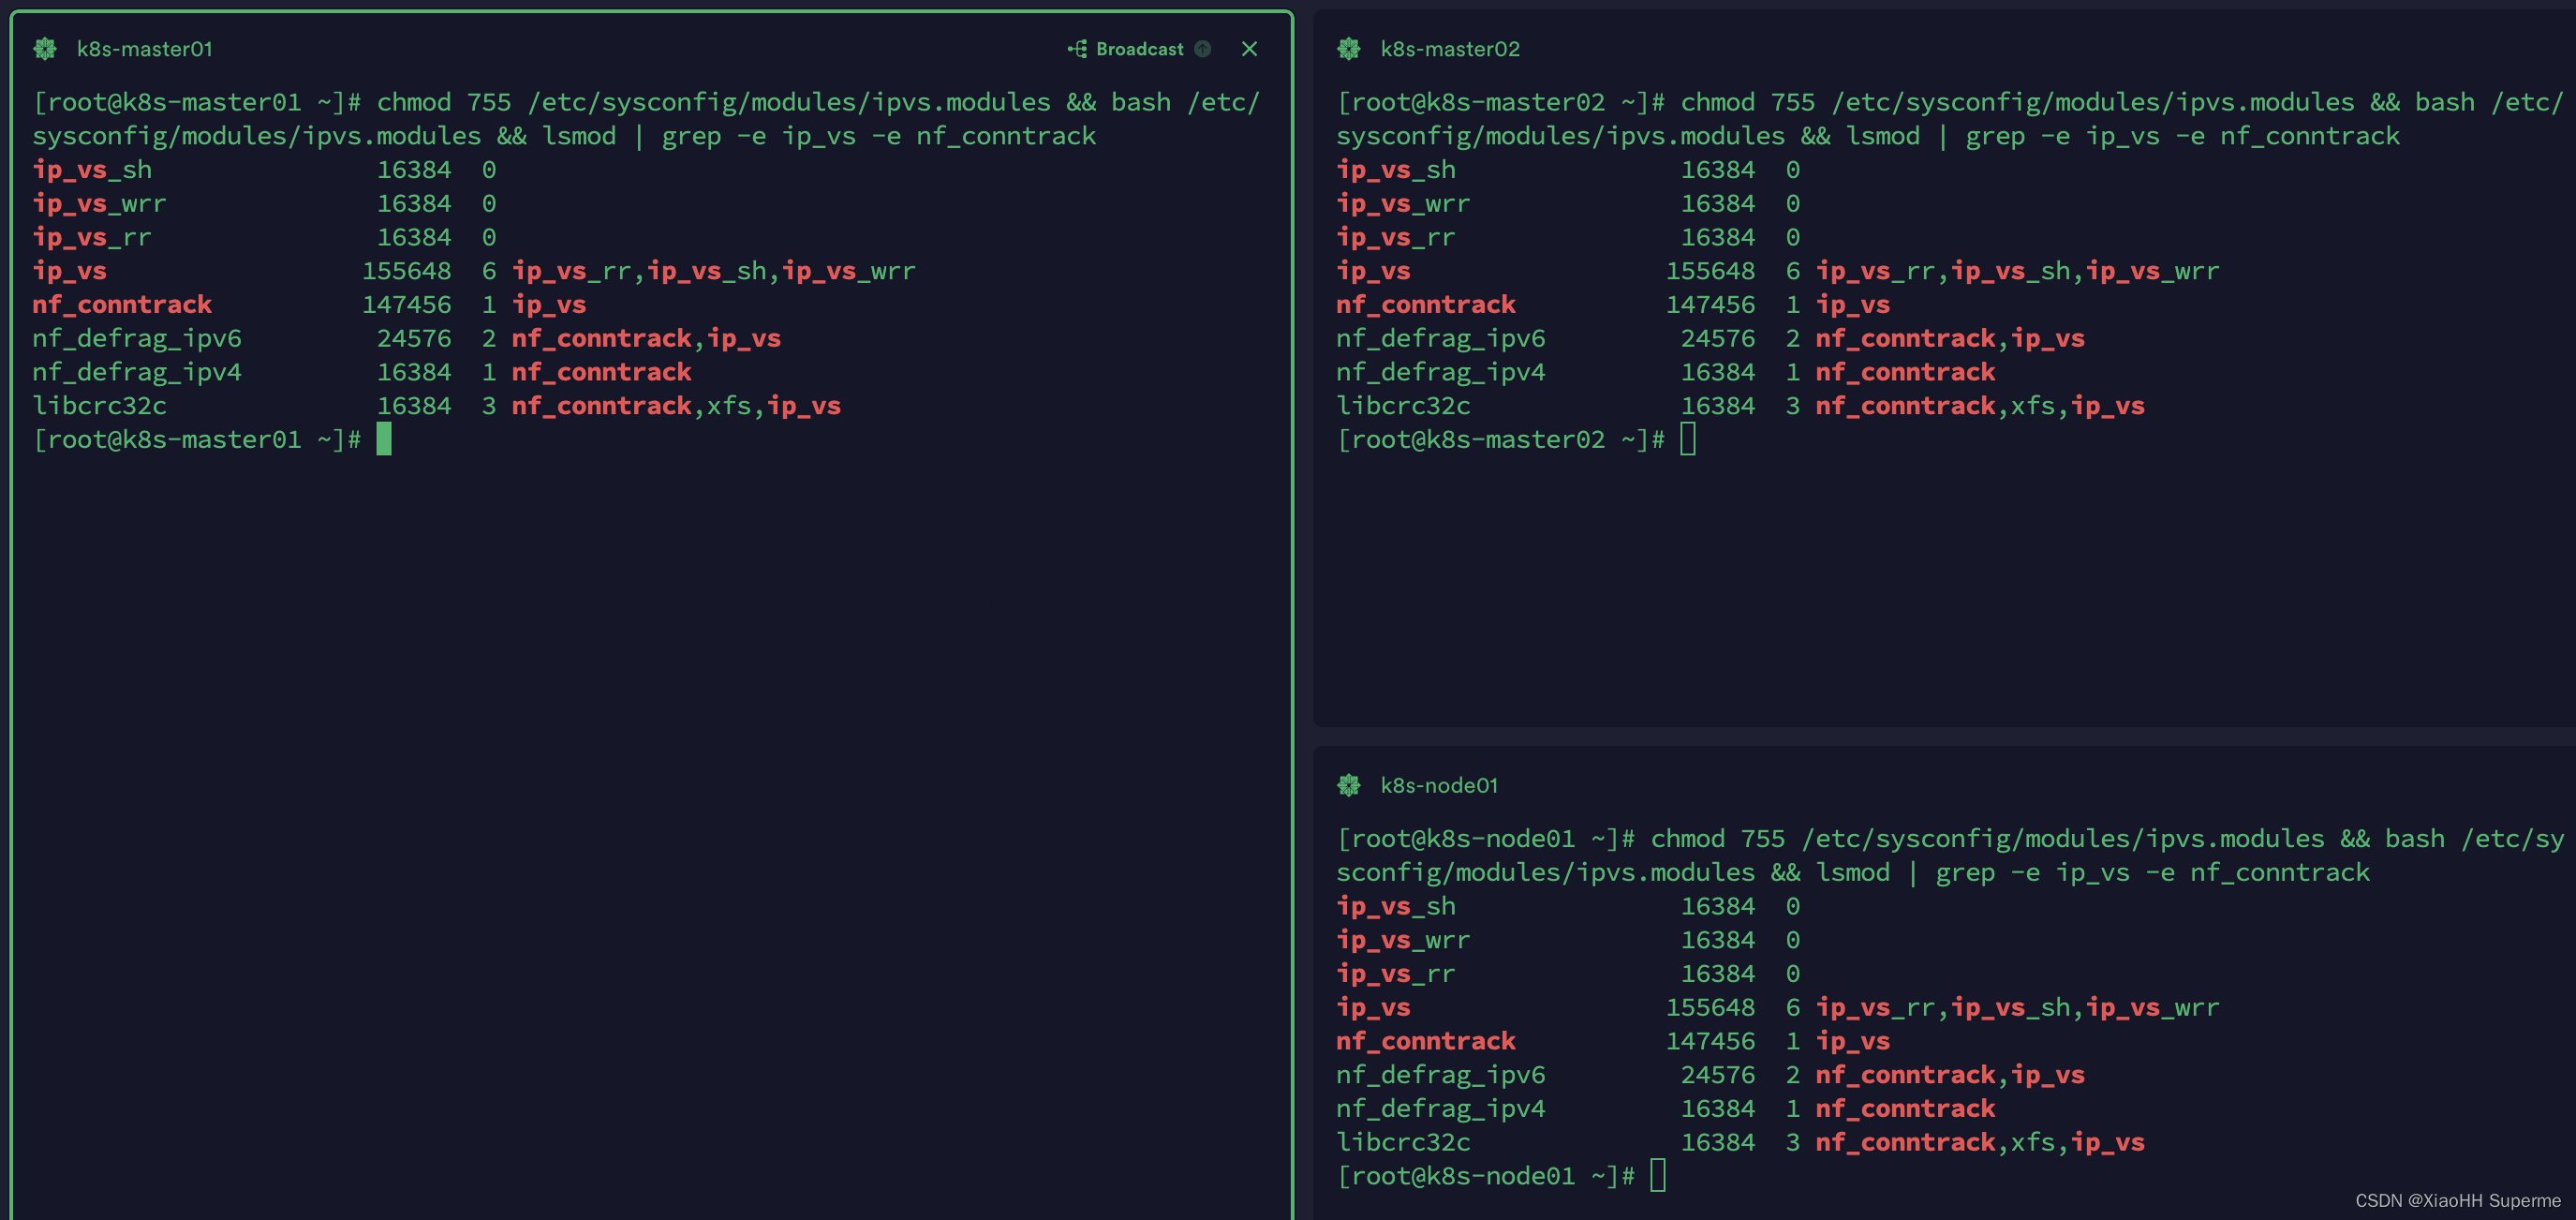The image size is (2576, 1220).
Task: Click size 155648 in k8s-node01
Action: tap(1711, 1007)
